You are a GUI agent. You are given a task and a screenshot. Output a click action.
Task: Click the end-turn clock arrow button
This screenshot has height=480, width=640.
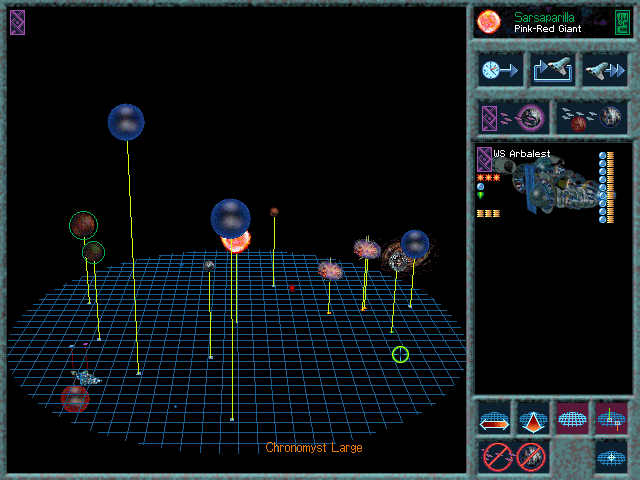point(500,70)
